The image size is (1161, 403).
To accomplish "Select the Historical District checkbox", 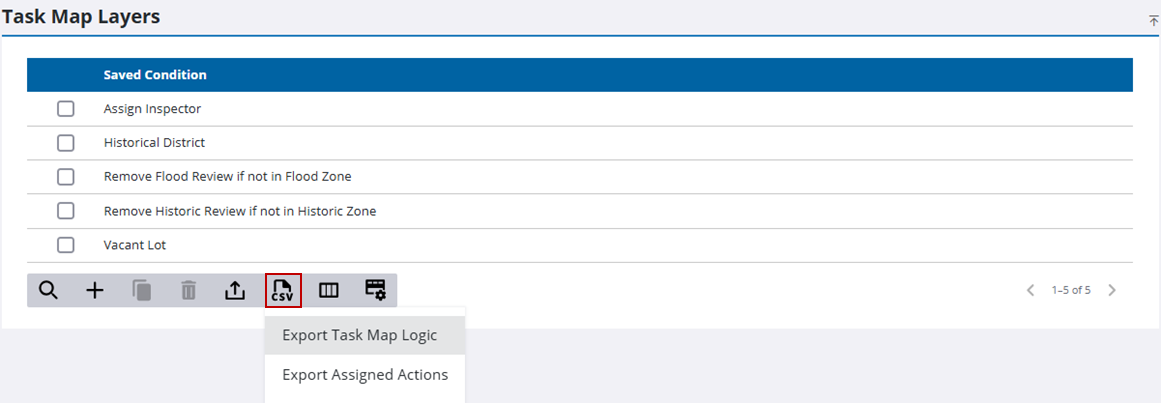I will point(66,143).
